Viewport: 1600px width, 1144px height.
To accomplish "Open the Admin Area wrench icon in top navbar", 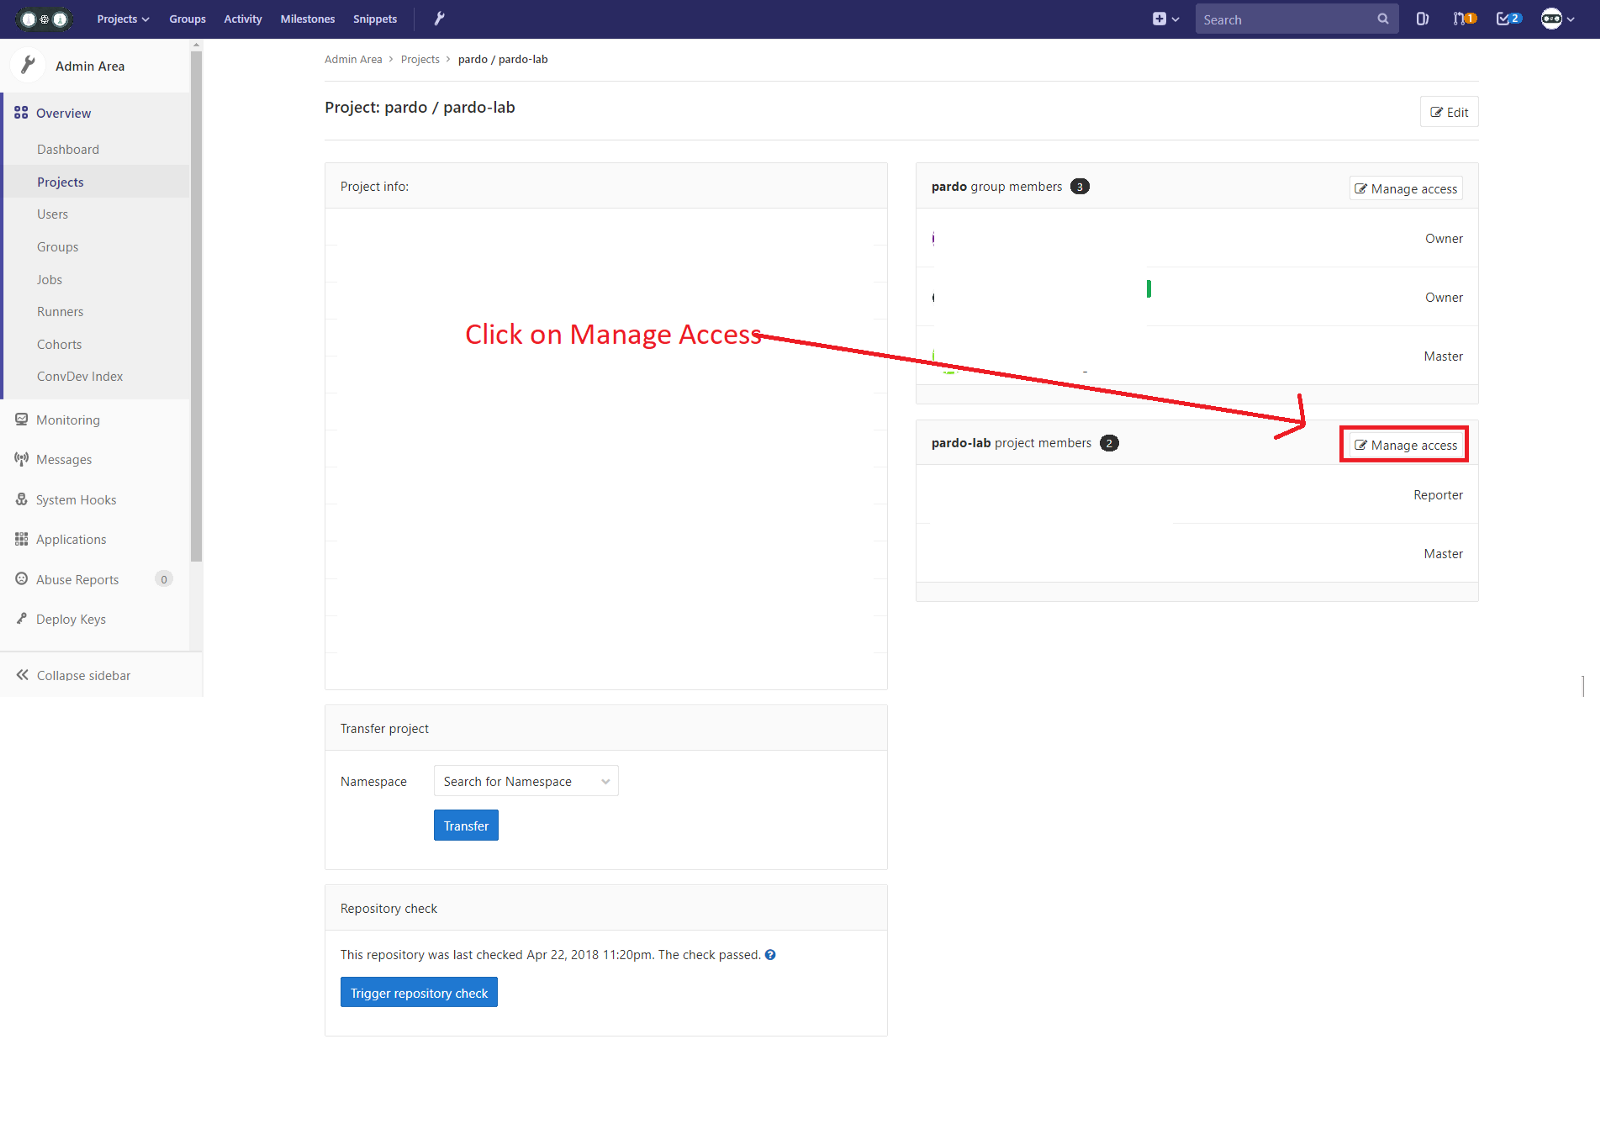I will (x=439, y=18).
